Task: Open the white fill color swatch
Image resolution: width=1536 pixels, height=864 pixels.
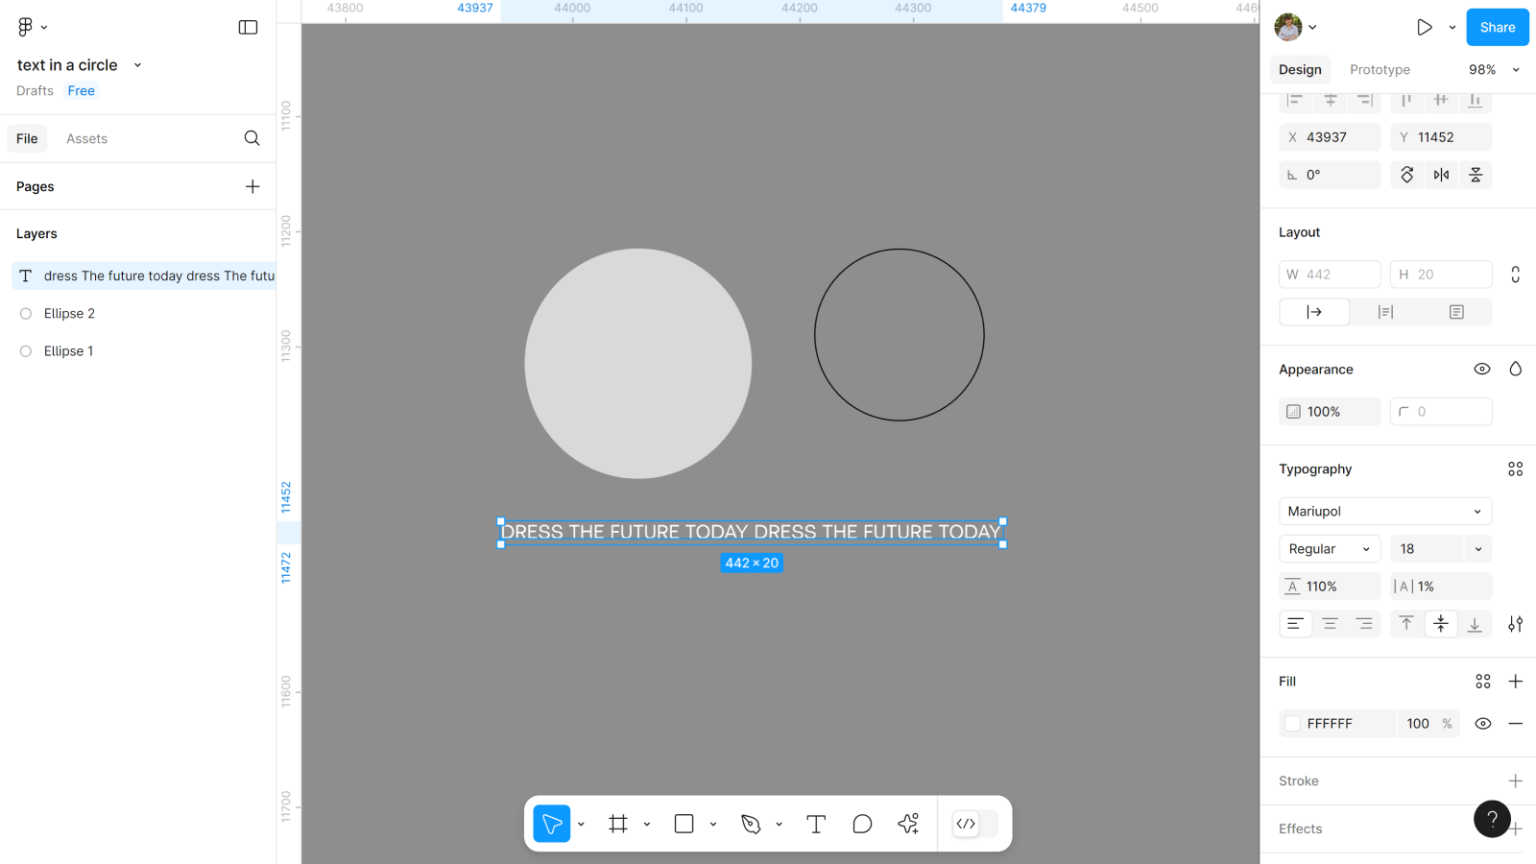Action: tap(1293, 724)
